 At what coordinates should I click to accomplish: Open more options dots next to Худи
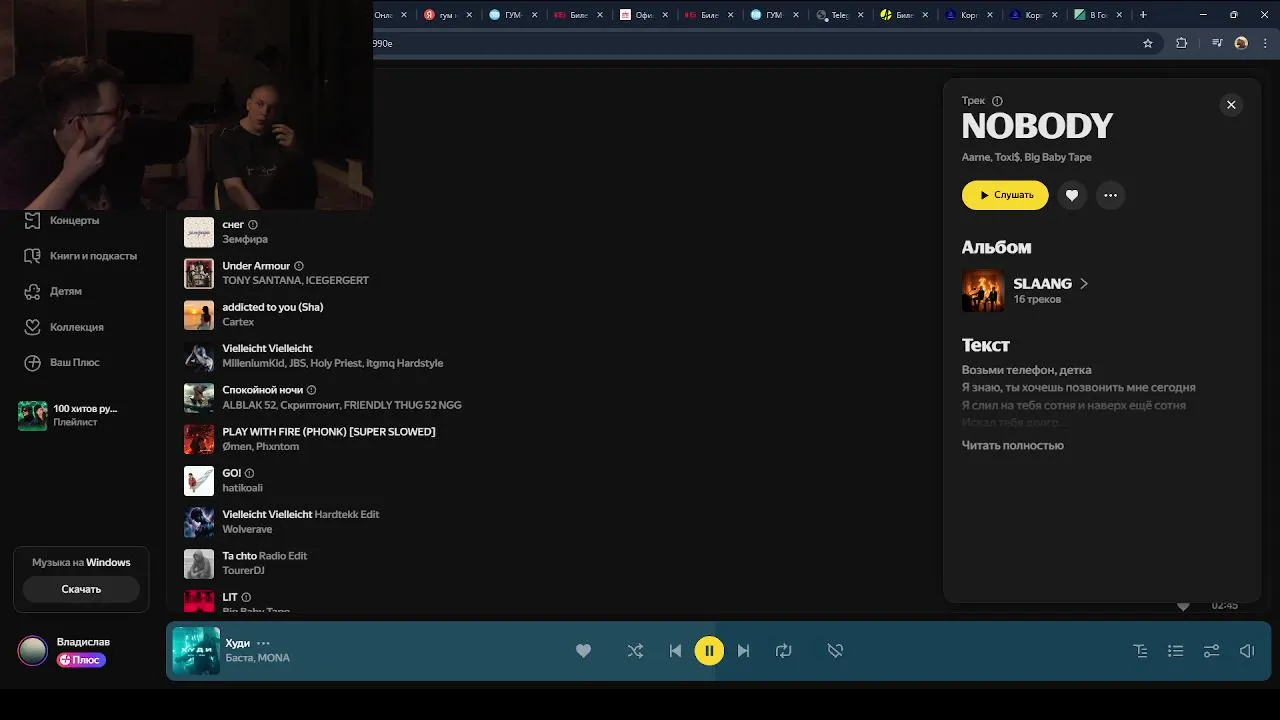pos(263,643)
